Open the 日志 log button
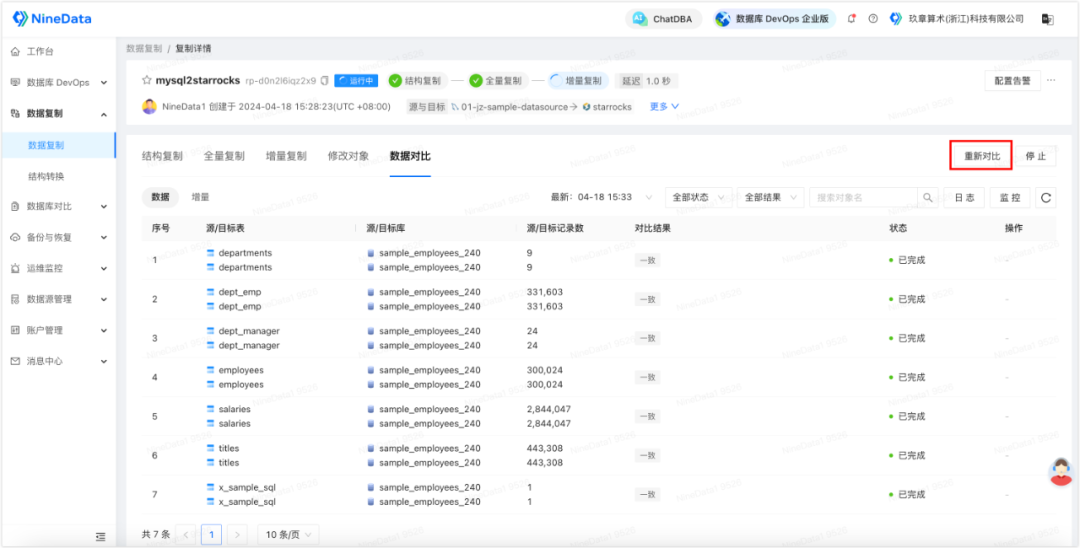The height and width of the screenshot is (548, 1080). point(964,198)
